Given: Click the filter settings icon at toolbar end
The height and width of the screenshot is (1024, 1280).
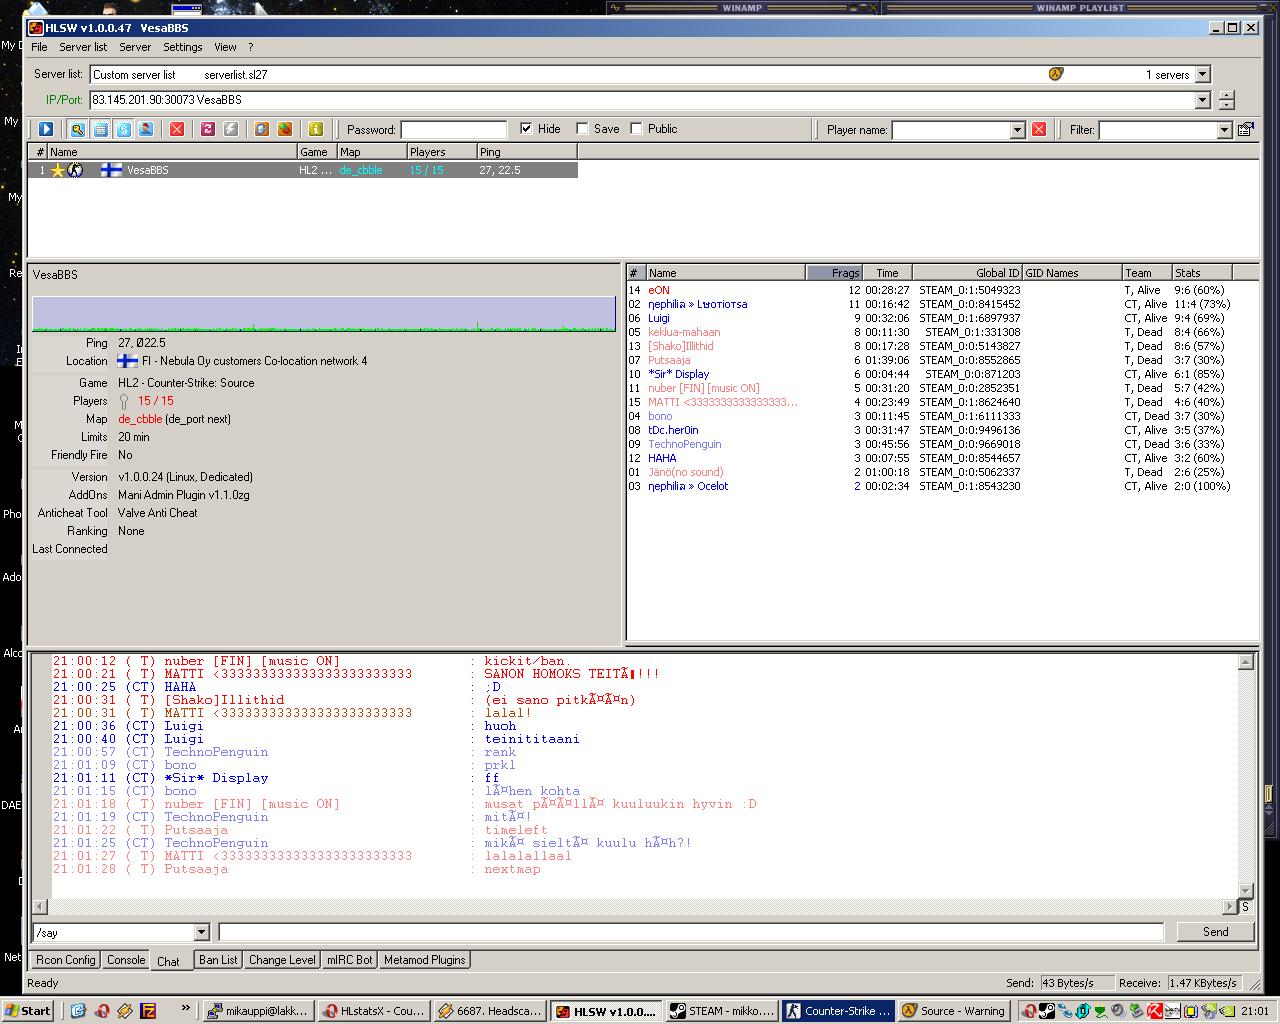Looking at the screenshot, I should coord(1245,129).
